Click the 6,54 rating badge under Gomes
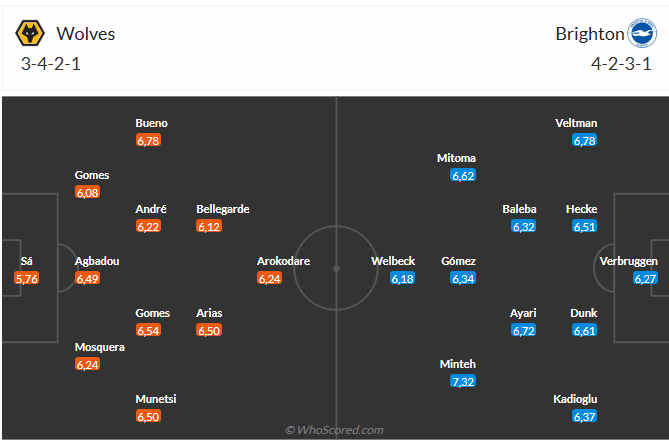 pos(148,330)
